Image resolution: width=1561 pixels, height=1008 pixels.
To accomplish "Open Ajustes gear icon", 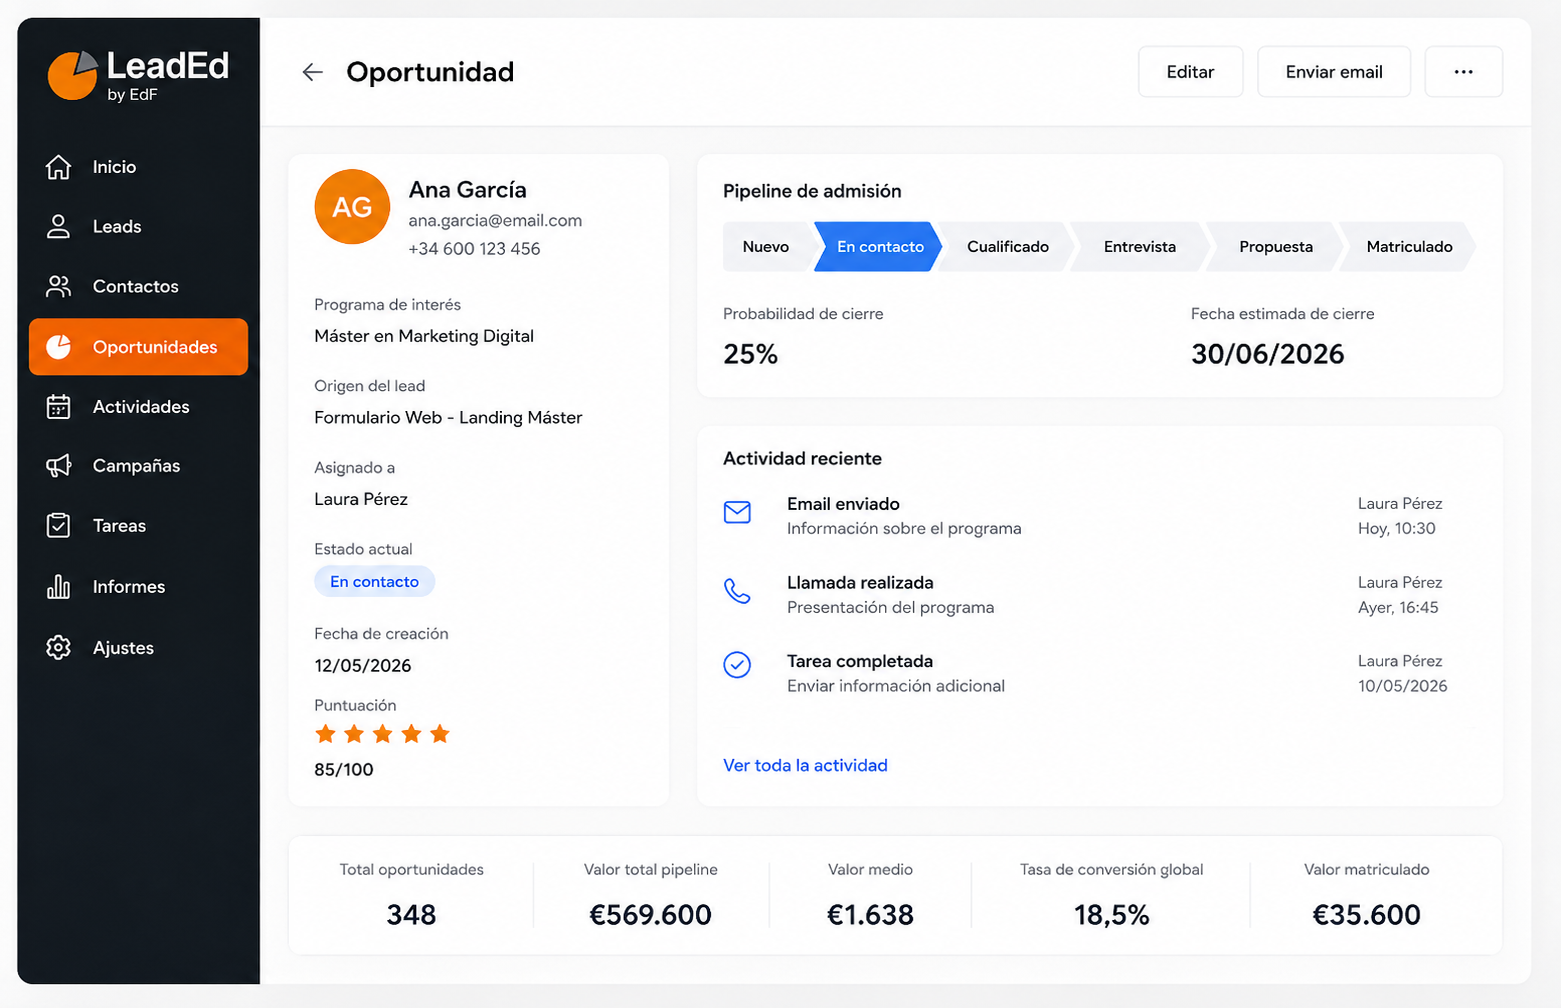I will (x=59, y=648).
